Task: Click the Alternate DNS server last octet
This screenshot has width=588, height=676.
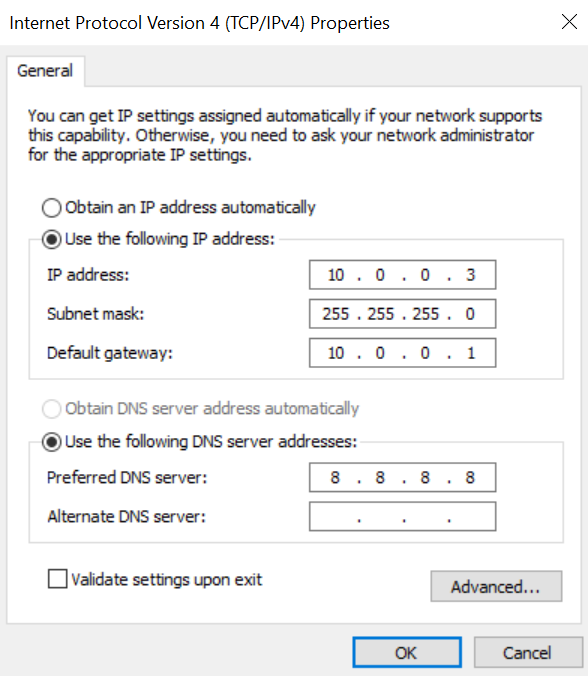Action: 471,516
